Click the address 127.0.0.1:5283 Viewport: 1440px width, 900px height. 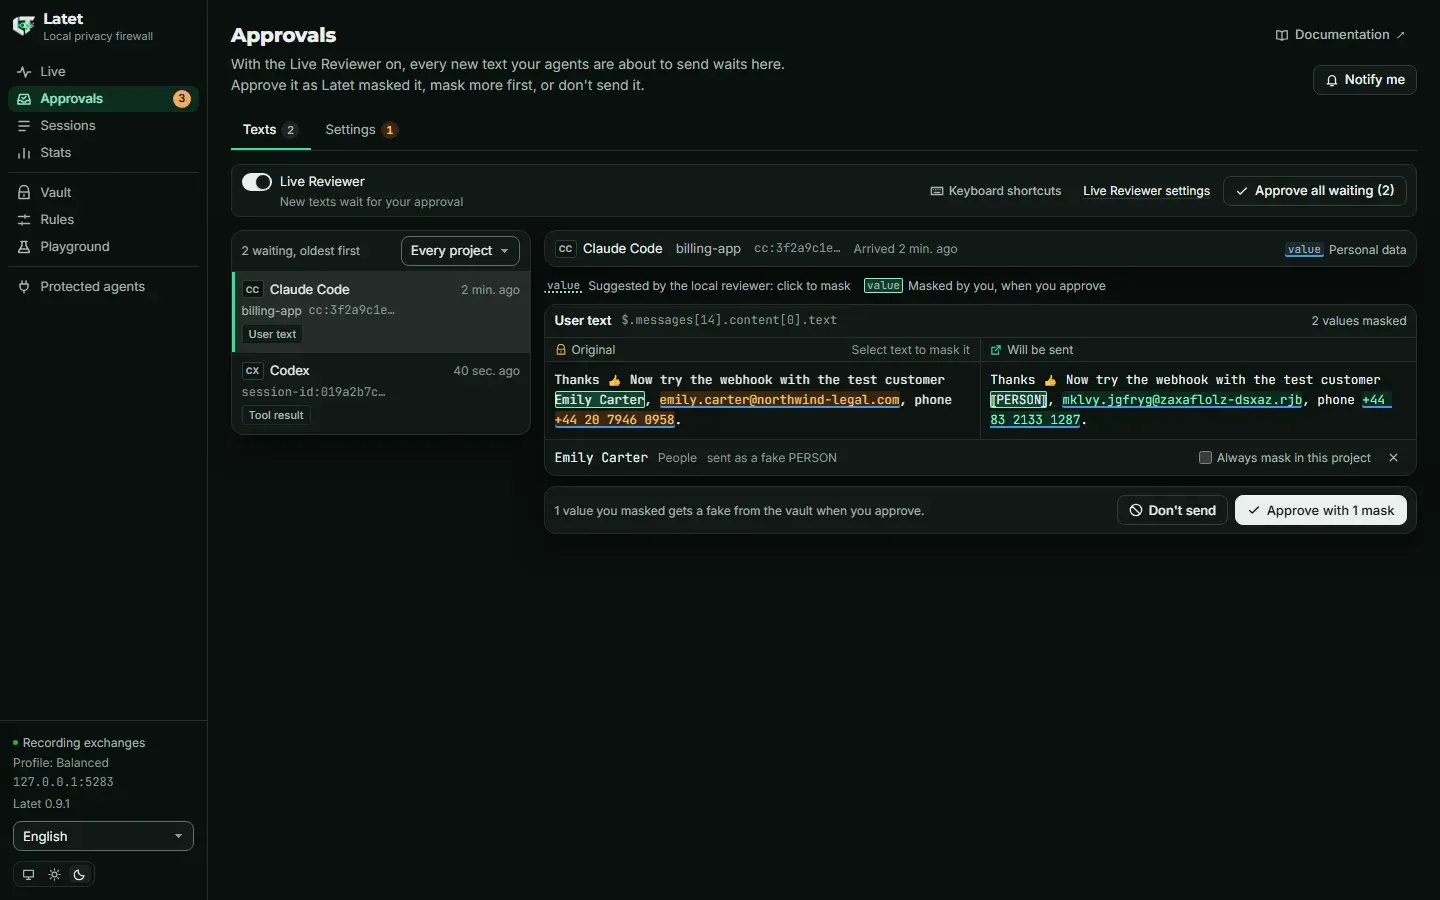click(x=63, y=782)
